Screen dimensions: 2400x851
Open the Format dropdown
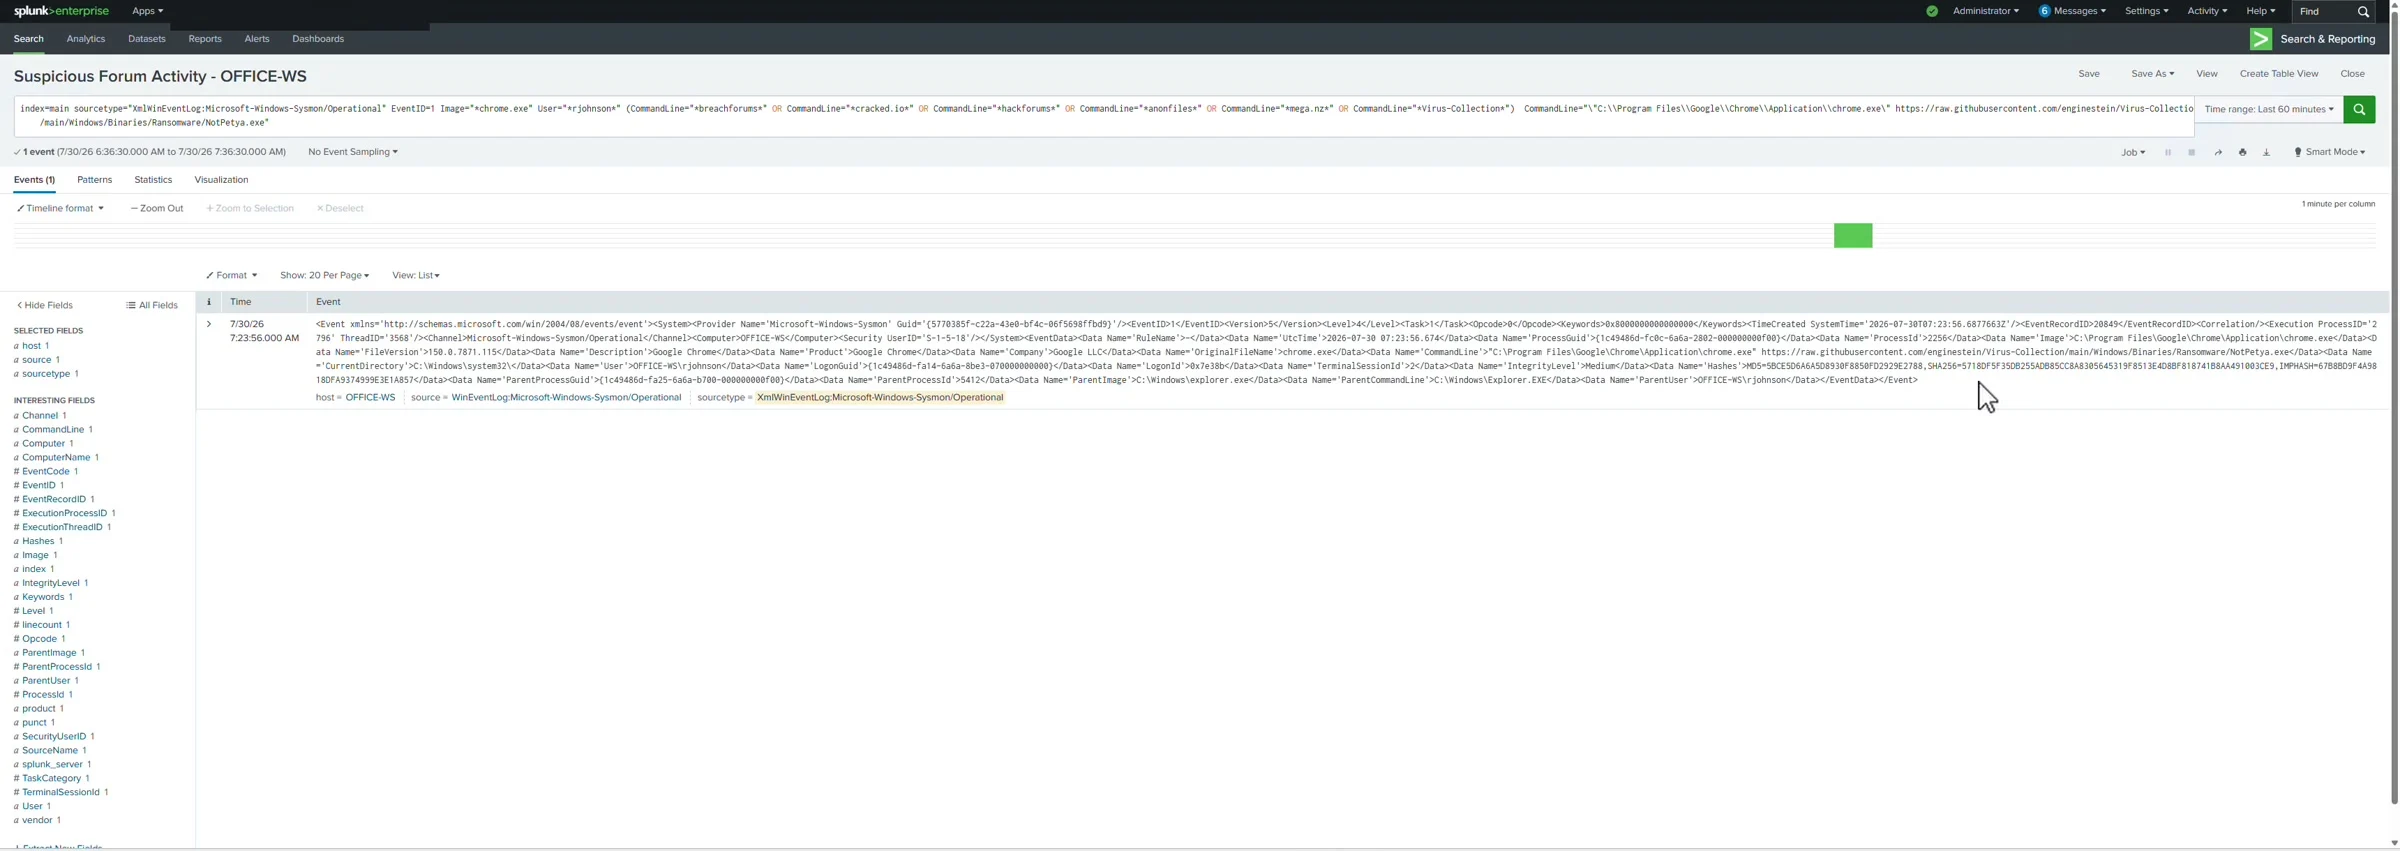click(x=231, y=275)
